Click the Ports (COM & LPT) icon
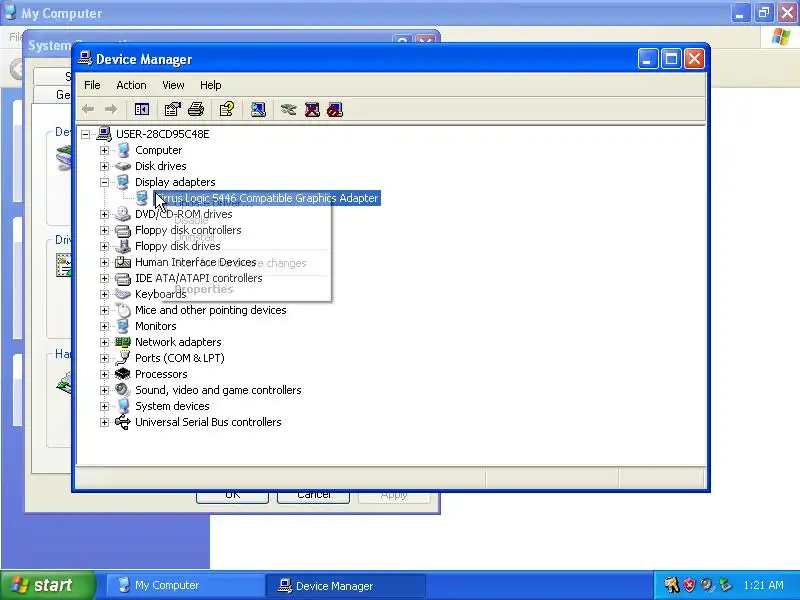The width and height of the screenshot is (800, 600). pyautogui.click(x=123, y=358)
